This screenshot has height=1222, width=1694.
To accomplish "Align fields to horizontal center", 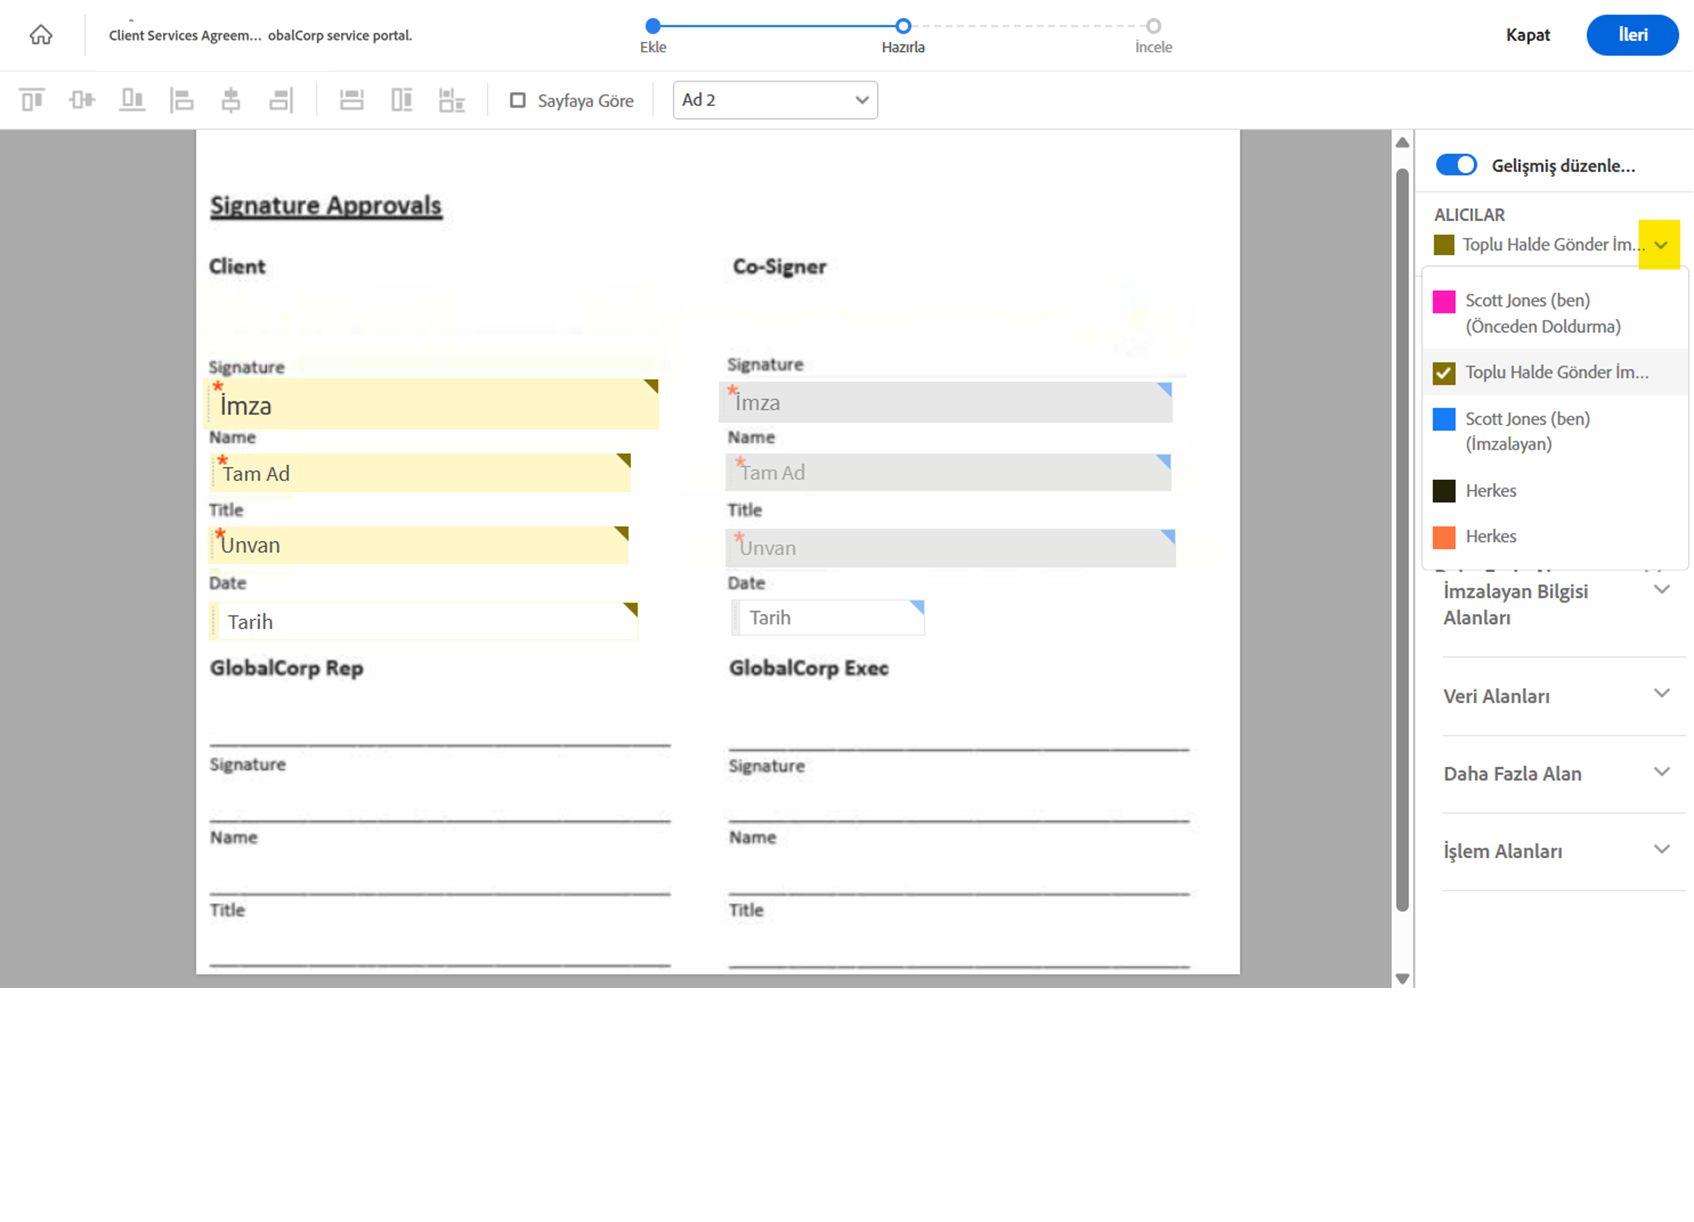I will pos(231,100).
